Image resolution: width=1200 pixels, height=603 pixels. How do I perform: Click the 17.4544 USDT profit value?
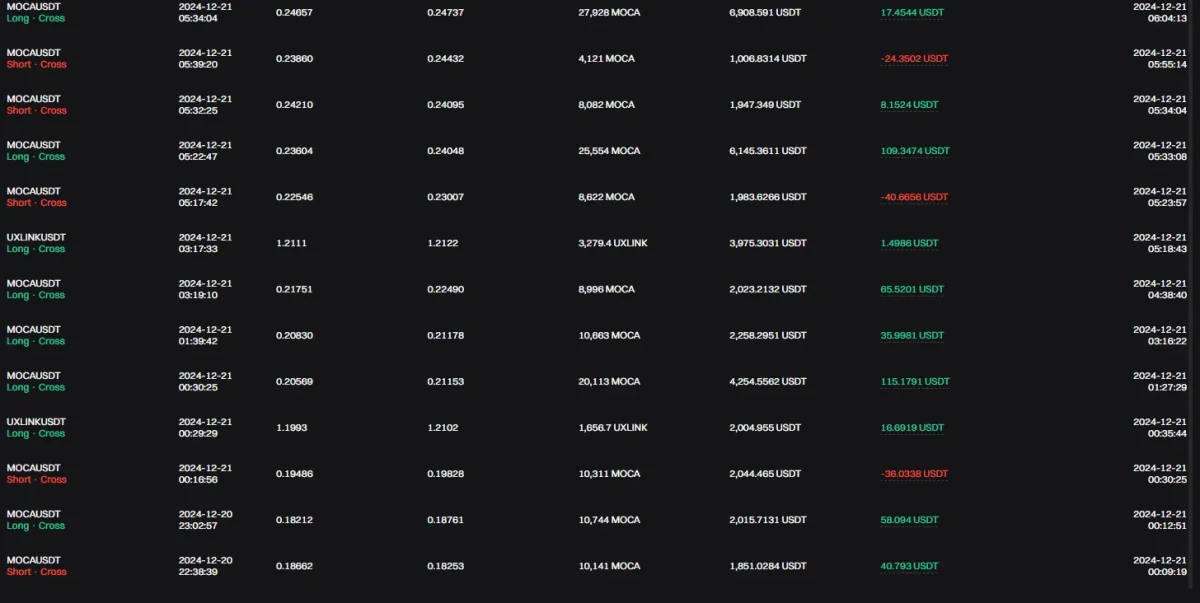tap(912, 13)
